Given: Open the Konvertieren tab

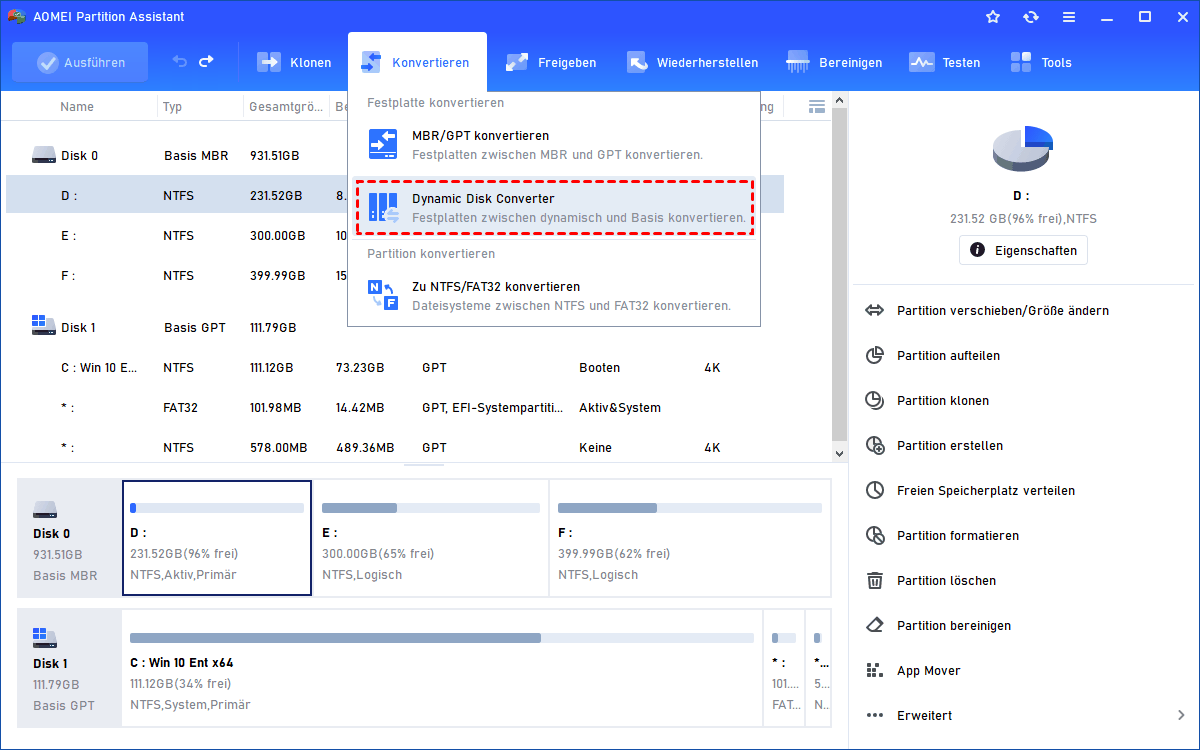Looking at the screenshot, I should click(417, 62).
